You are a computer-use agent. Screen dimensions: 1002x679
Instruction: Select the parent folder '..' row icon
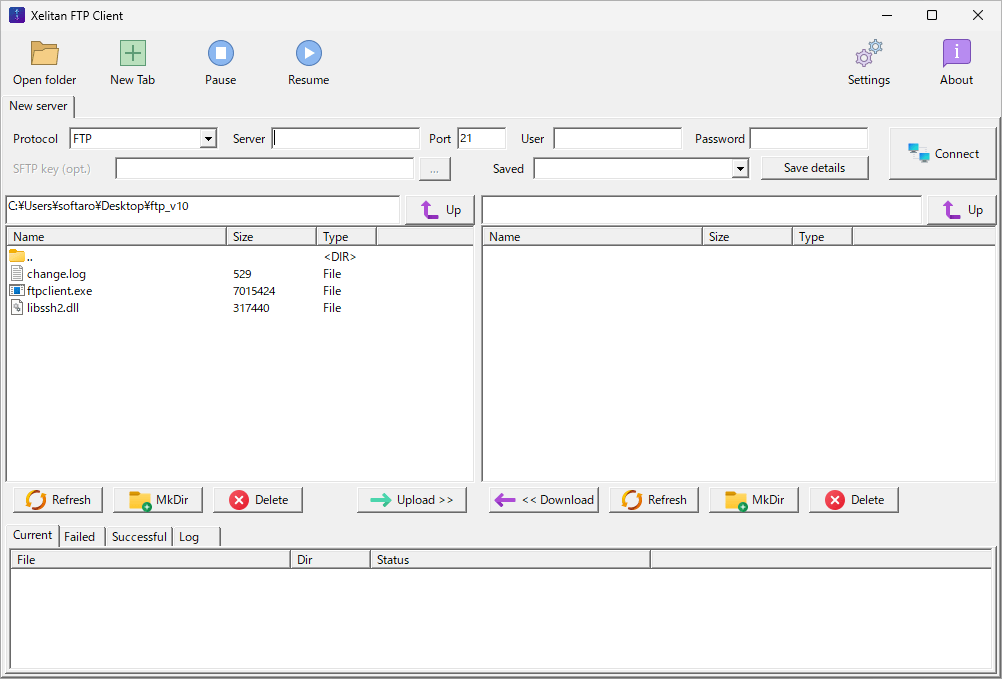[17, 257]
